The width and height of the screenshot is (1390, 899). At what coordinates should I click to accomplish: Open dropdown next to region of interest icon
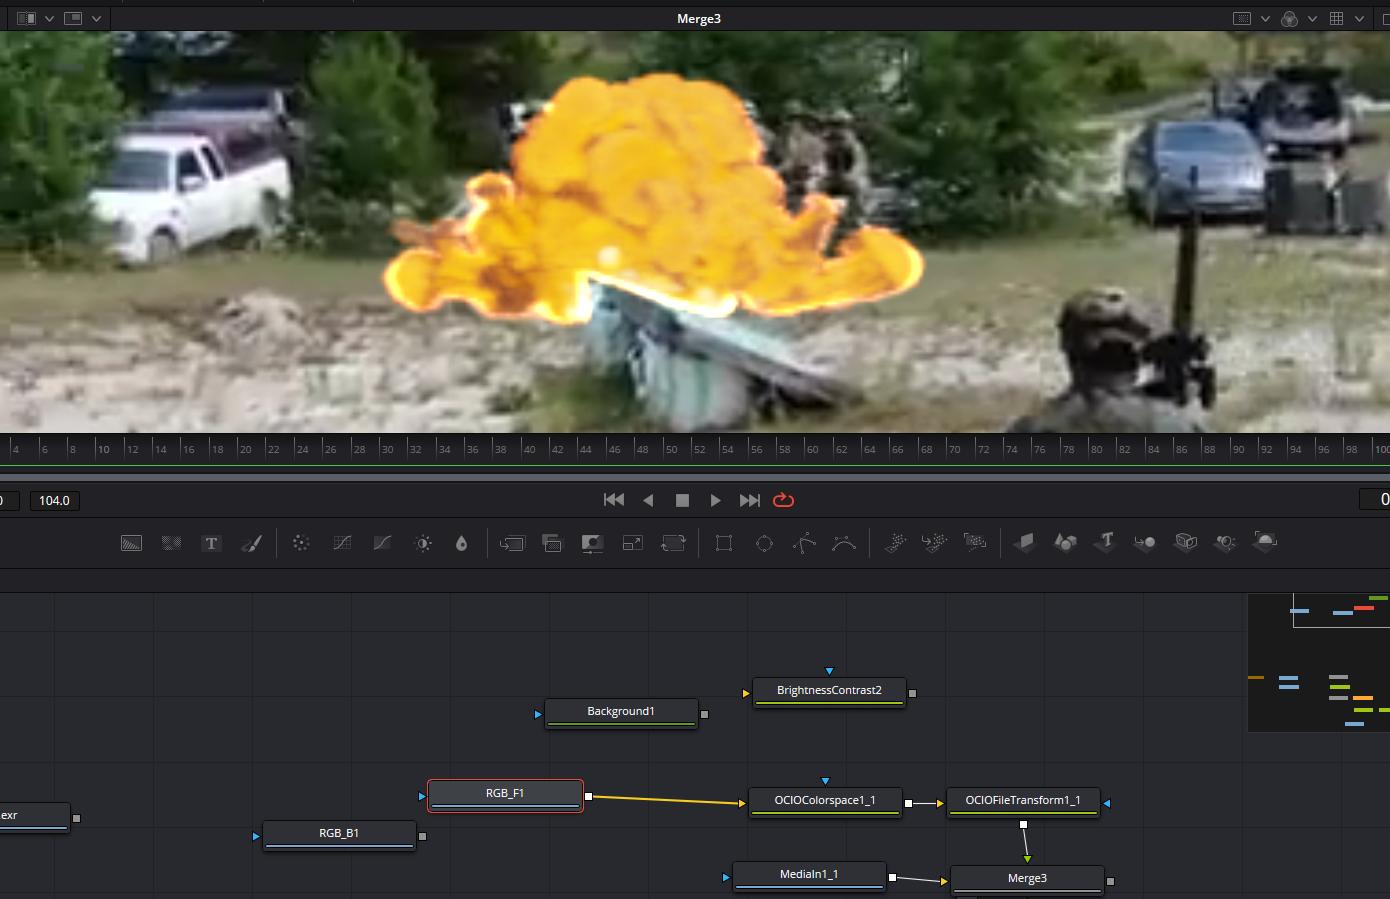pos(1265,19)
